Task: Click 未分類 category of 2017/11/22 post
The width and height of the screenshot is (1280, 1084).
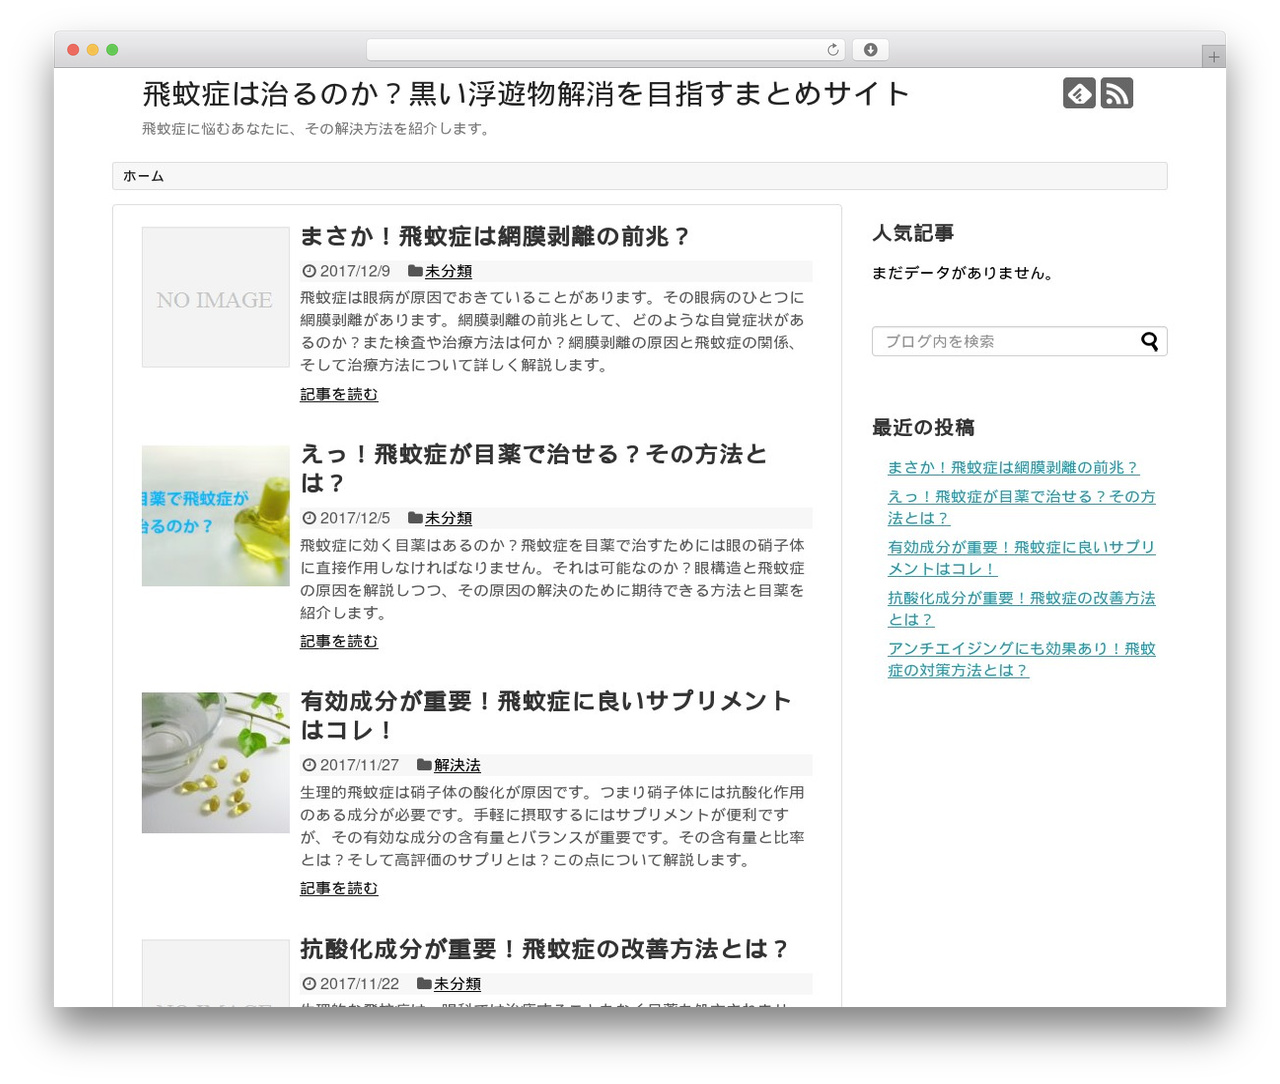Action: coord(457,984)
